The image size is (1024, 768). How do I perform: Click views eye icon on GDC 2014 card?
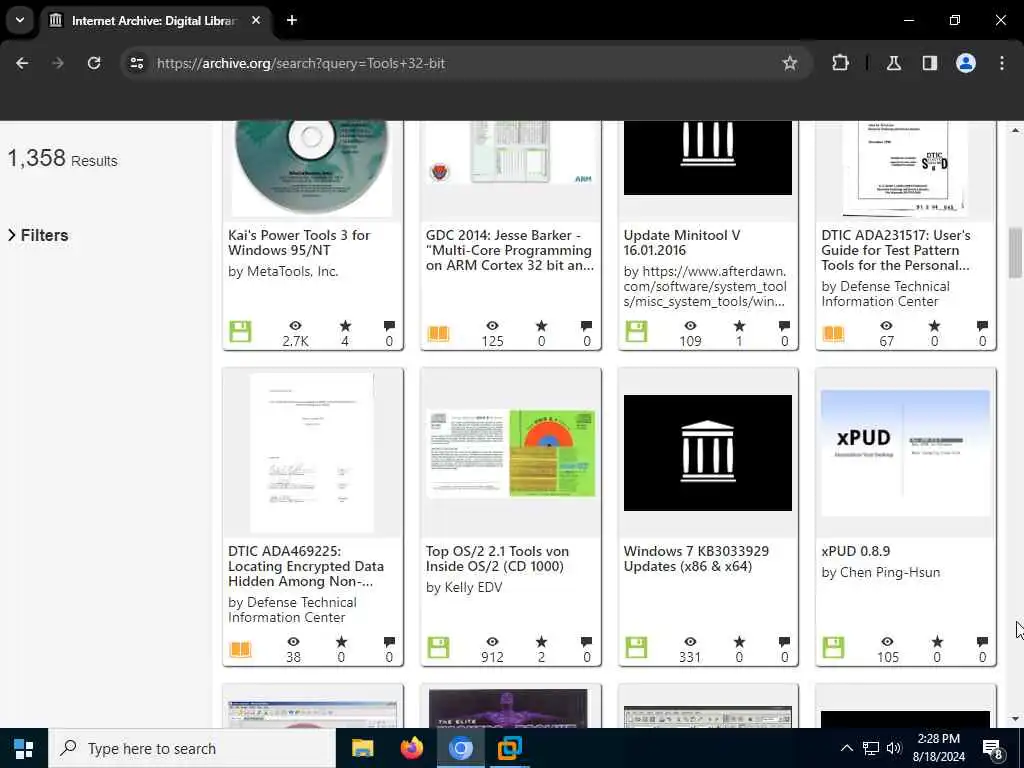(492, 325)
